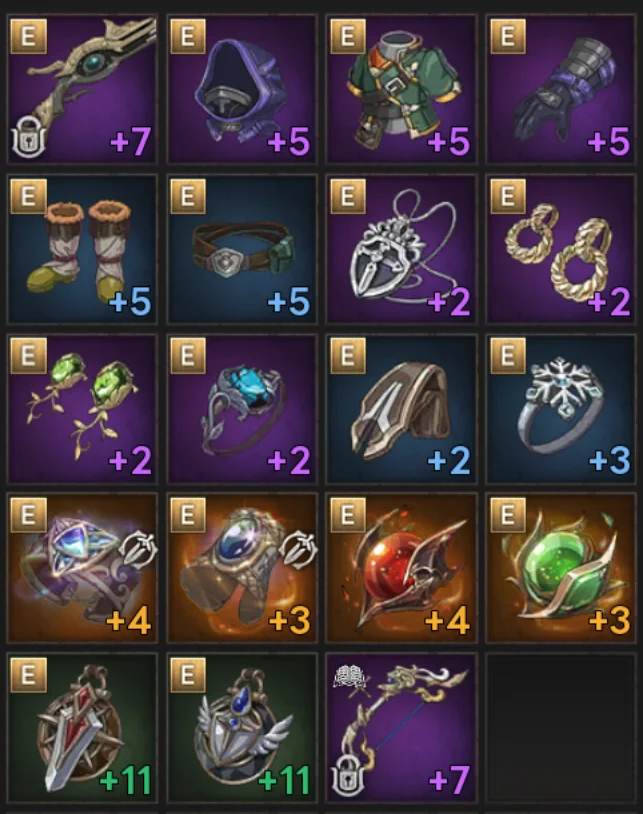Image resolution: width=643 pixels, height=814 pixels.
Task: Select the snowflake ring +3
Action: (561, 409)
